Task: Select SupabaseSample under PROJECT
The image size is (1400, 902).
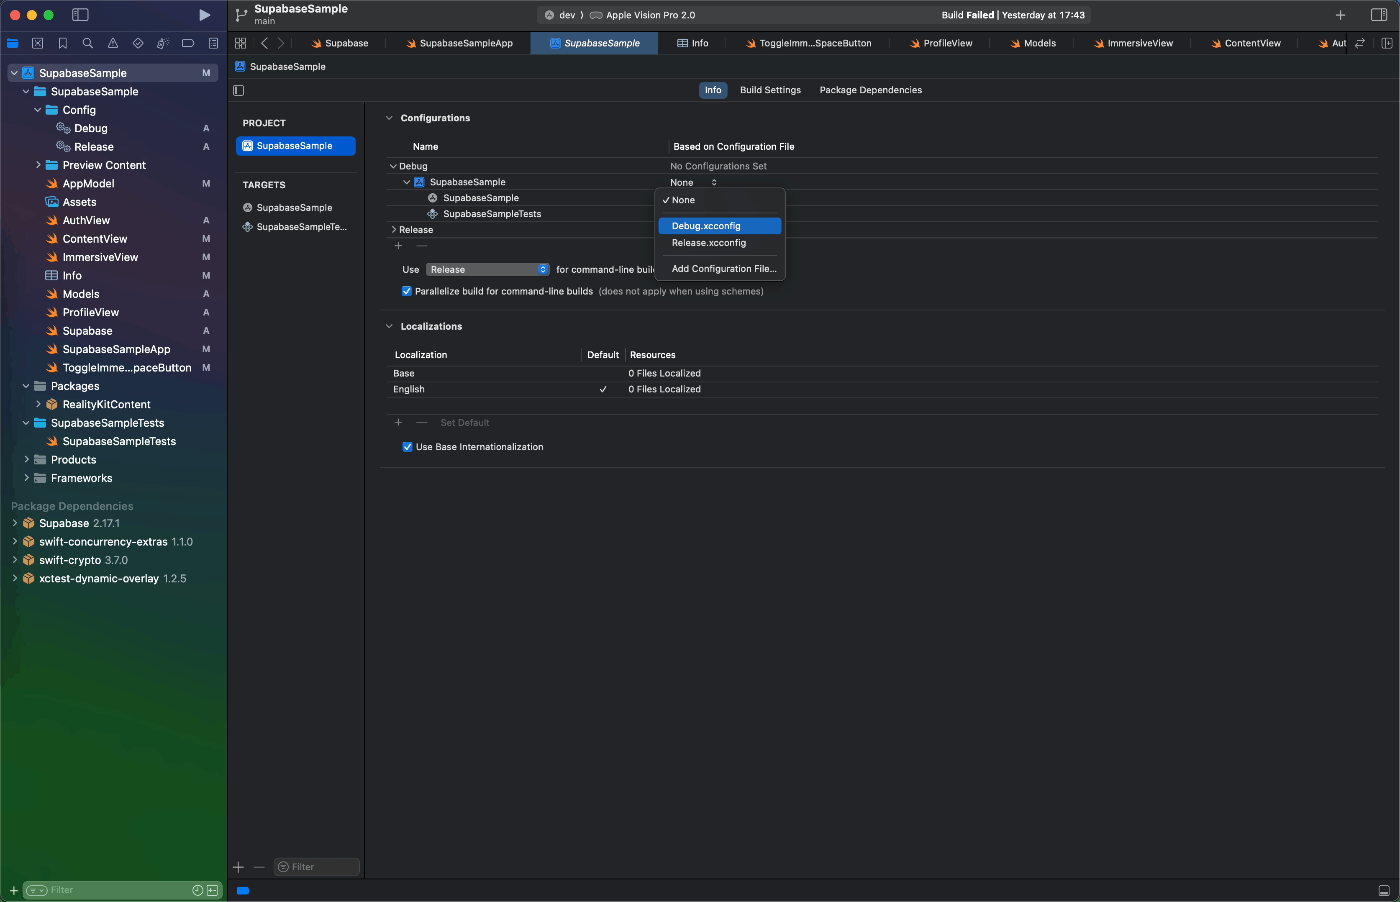Action: coord(295,146)
